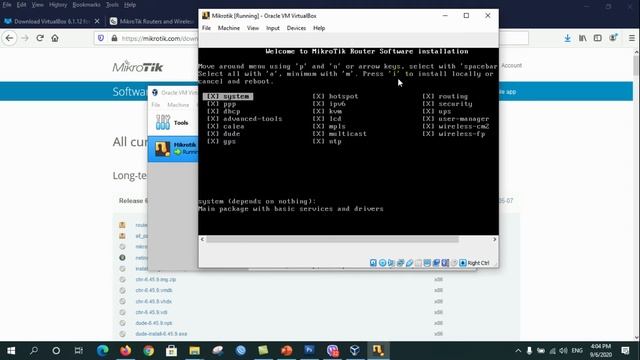This screenshot has height=360, width=640.
Task: Open Firefox downloads panel arrow
Action: (567, 38)
